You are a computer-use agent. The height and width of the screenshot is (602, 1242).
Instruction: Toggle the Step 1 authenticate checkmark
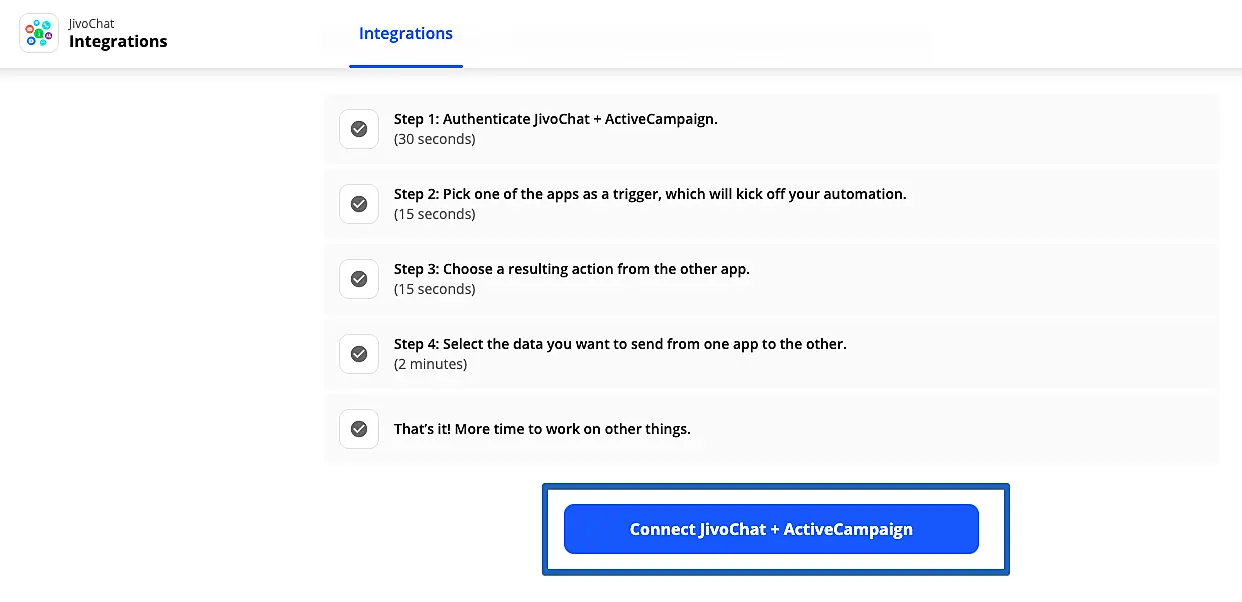(x=359, y=129)
